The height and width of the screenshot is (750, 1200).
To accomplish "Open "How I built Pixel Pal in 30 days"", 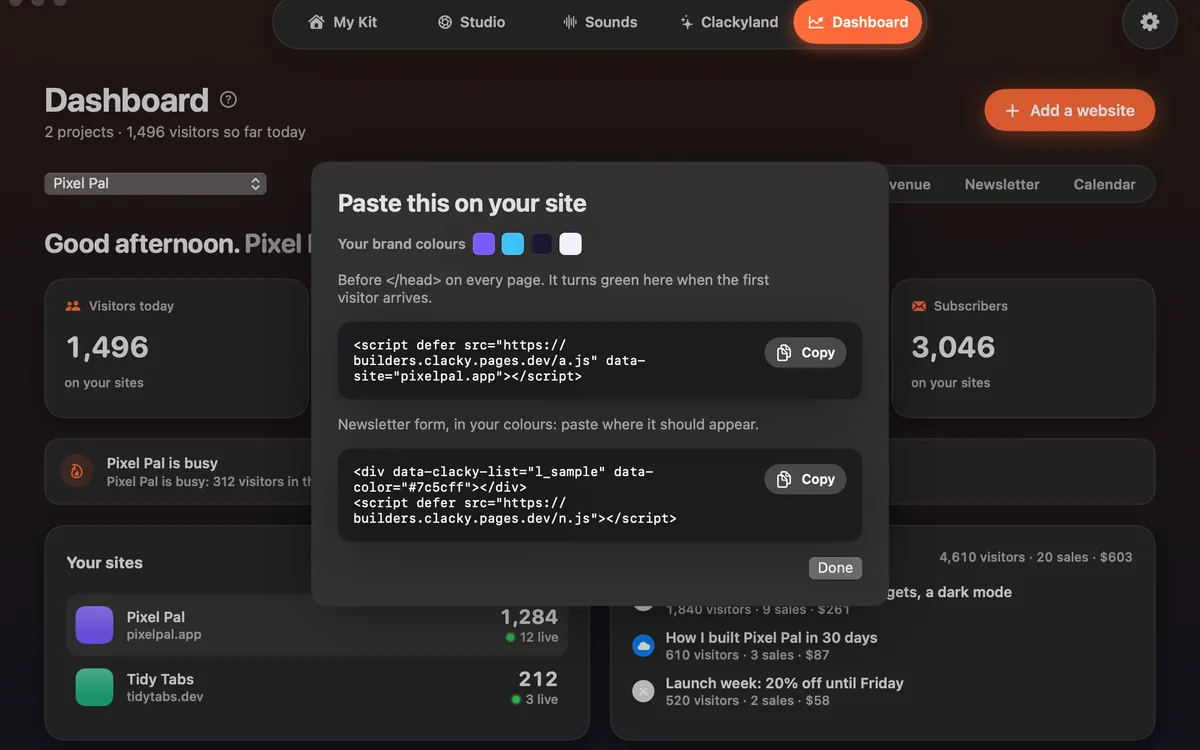I will [x=771, y=637].
